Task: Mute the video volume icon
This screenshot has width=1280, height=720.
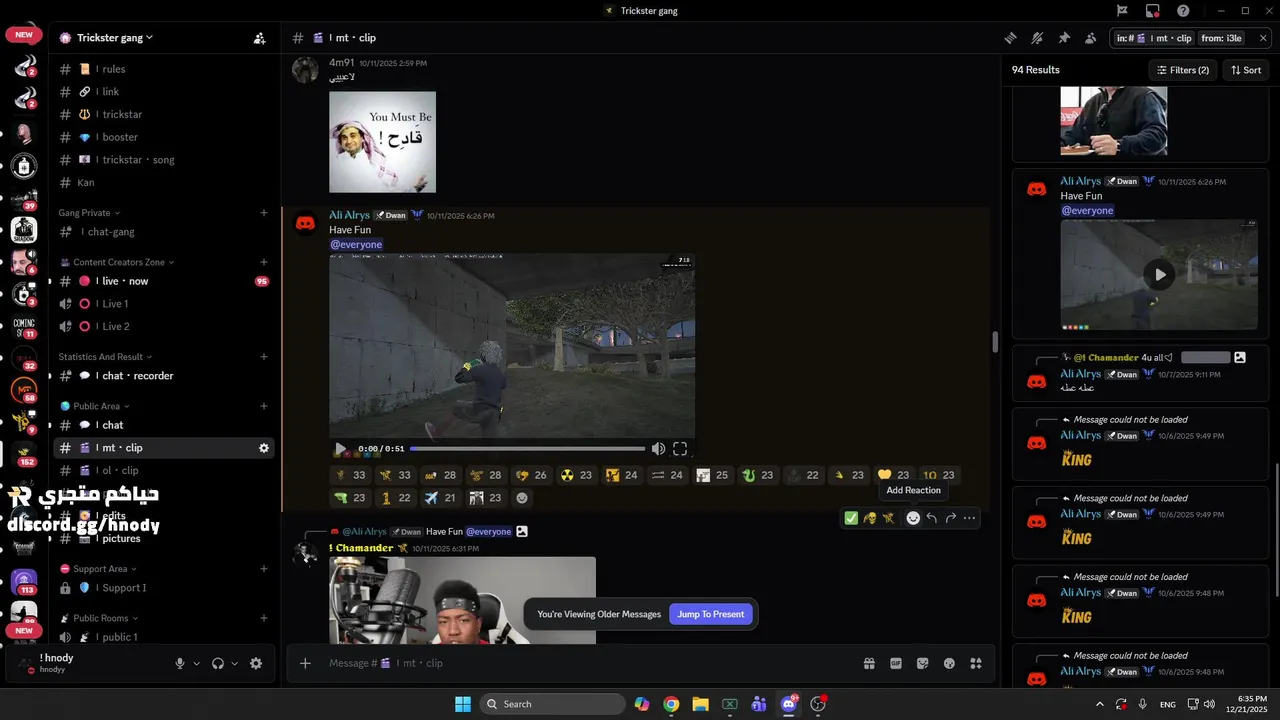Action: click(658, 449)
